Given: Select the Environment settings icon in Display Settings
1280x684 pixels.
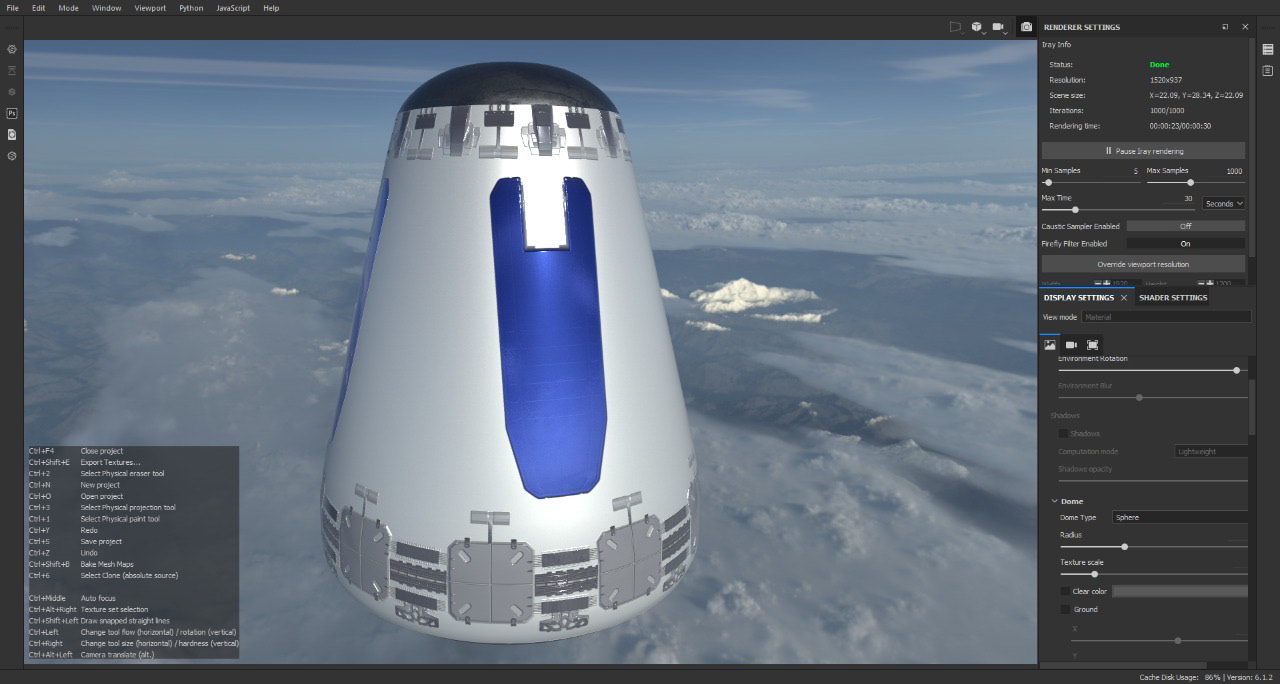Looking at the screenshot, I should pyautogui.click(x=1051, y=344).
